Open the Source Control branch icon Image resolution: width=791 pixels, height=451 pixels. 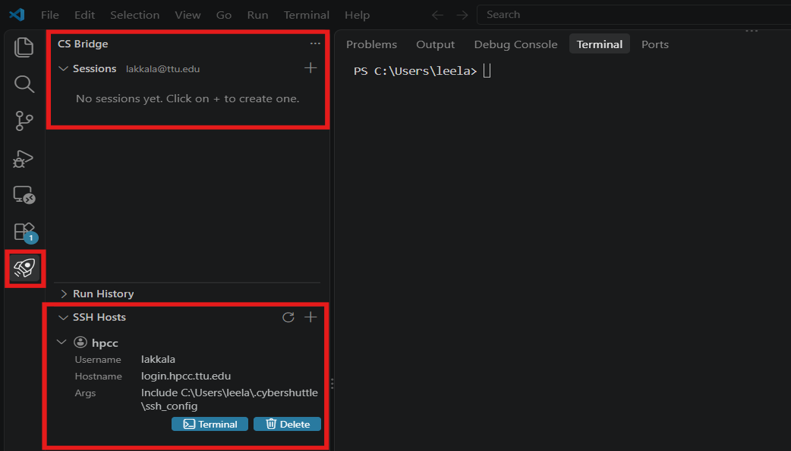pyautogui.click(x=24, y=121)
